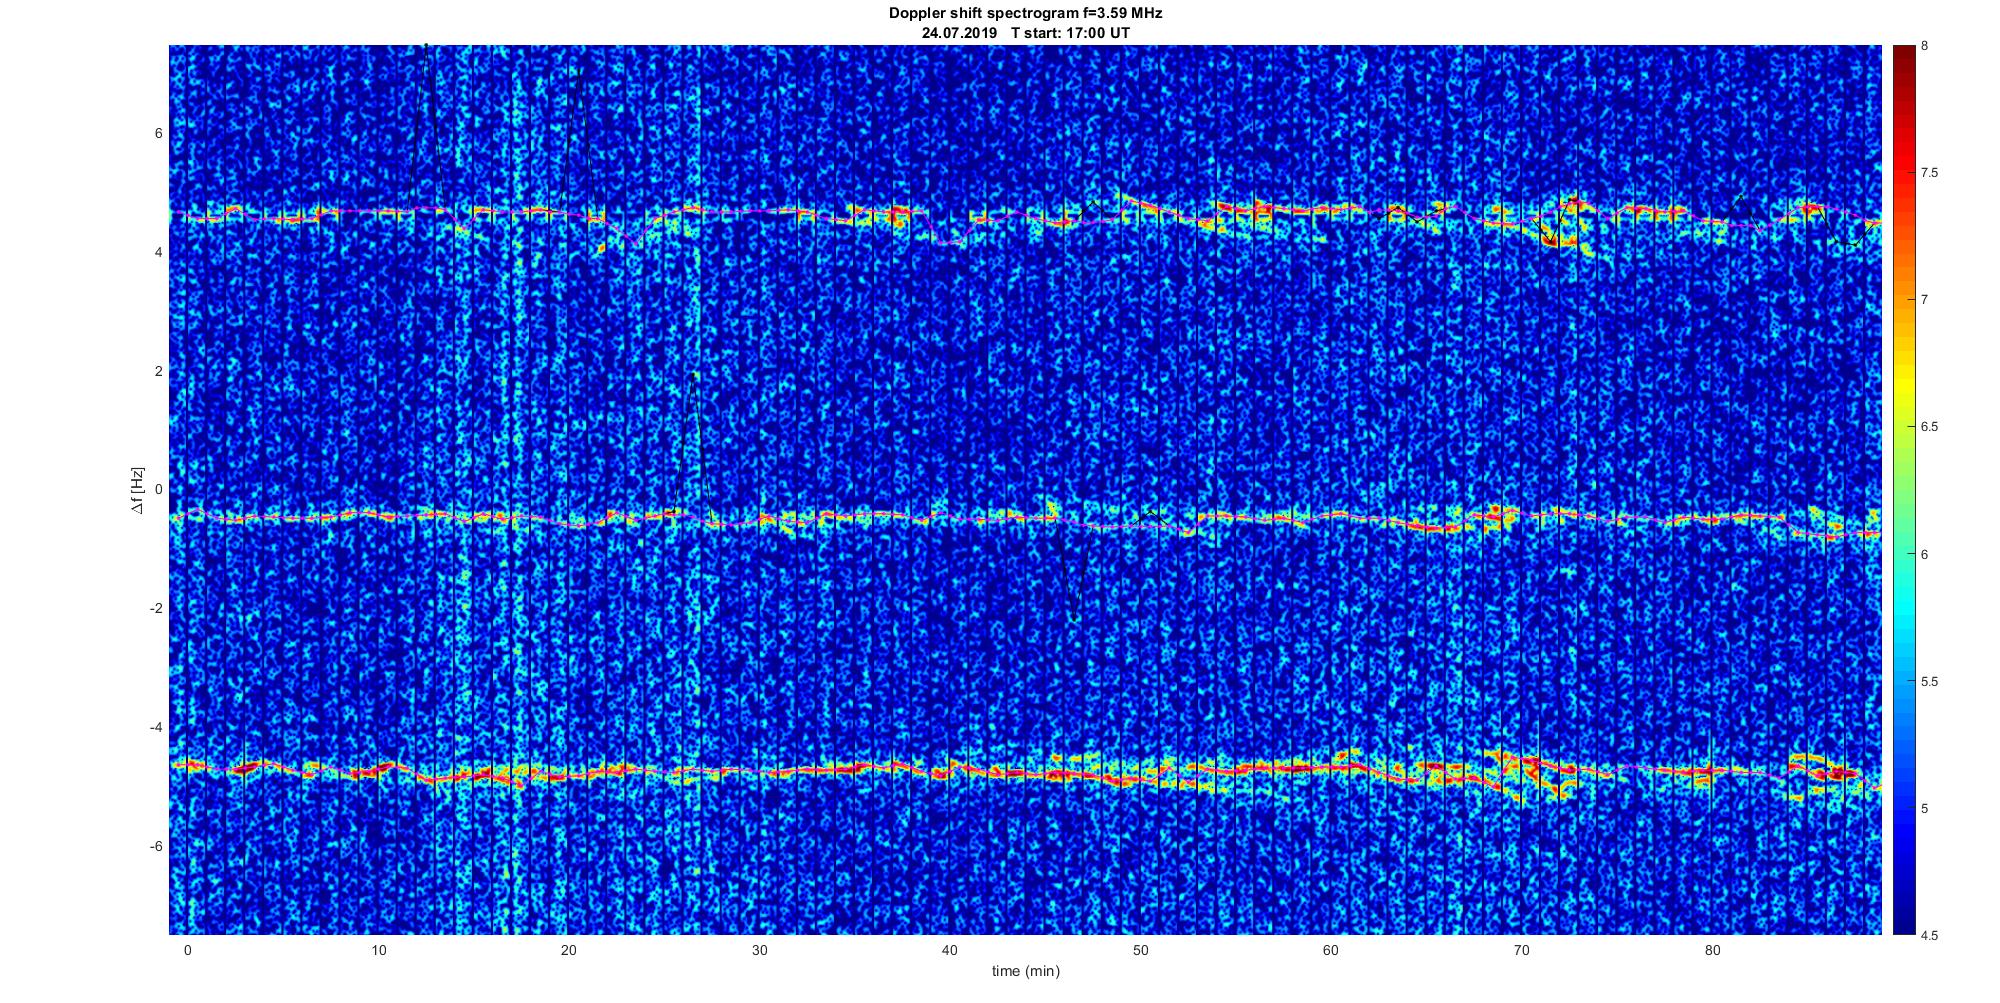This screenshot has width=2000, height=1003.
Task: Click the y-axis label "Δf [Hz]"
Action: pyautogui.click(x=137, y=490)
